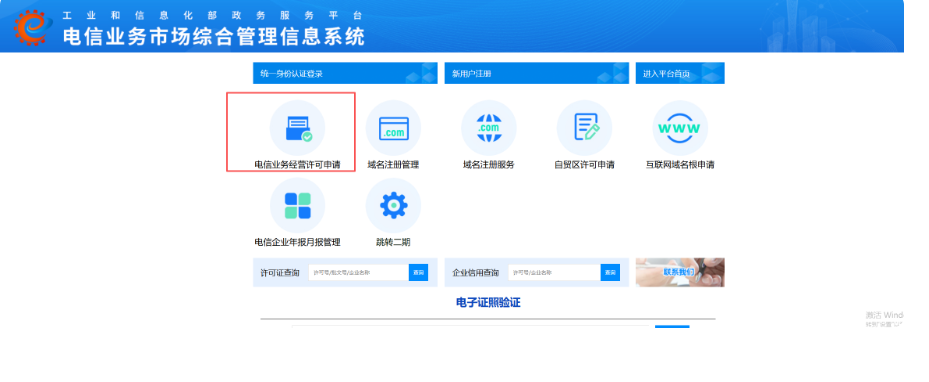The height and width of the screenshot is (382, 929).
Task: Click the 域名注册服务 label text
Action: coord(489,165)
